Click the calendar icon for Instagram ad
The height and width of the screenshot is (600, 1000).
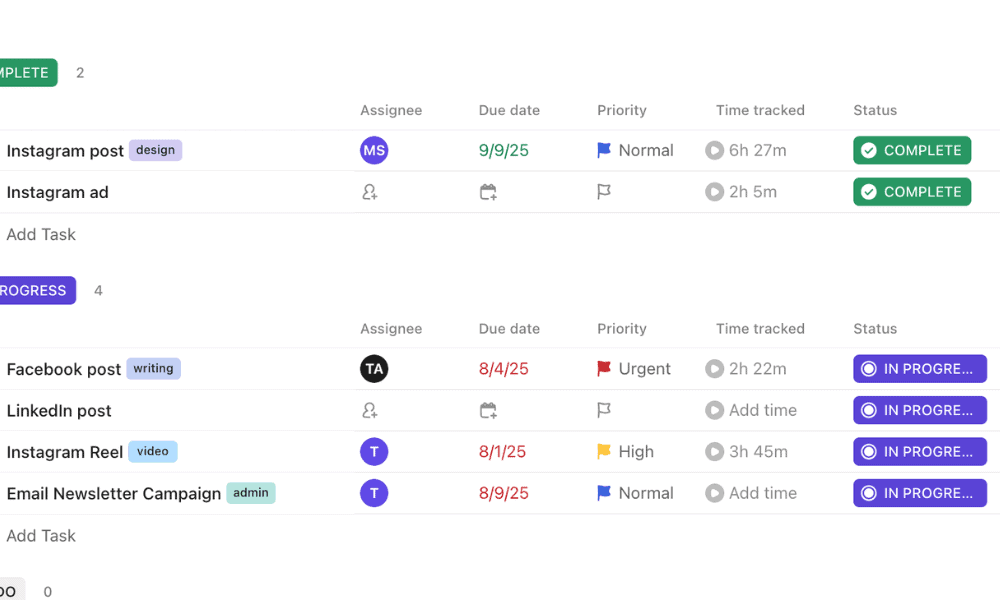(x=488, y=192)
